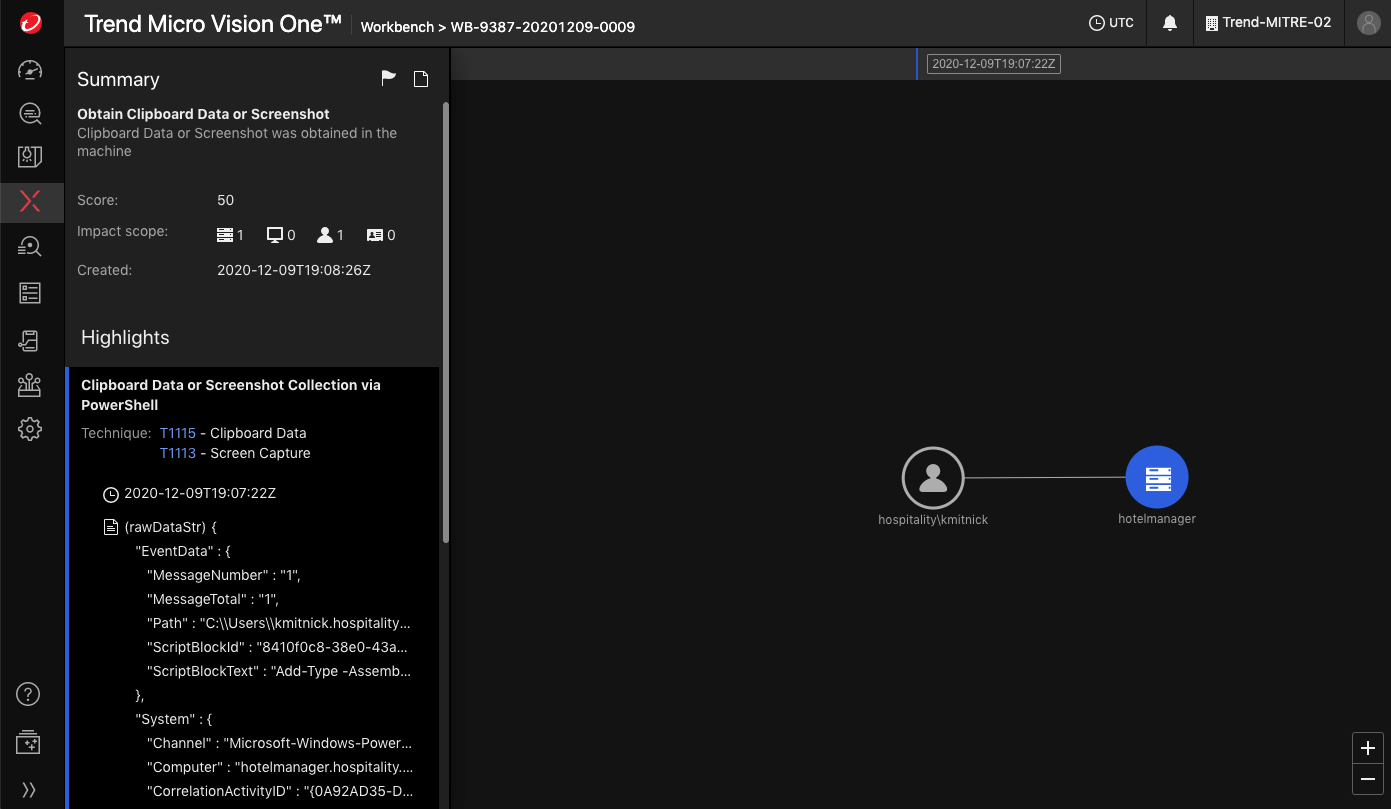The height and width of the screenshot is (809, 1391).
Task: Open the notifications bell
Action: point(1170,23)
